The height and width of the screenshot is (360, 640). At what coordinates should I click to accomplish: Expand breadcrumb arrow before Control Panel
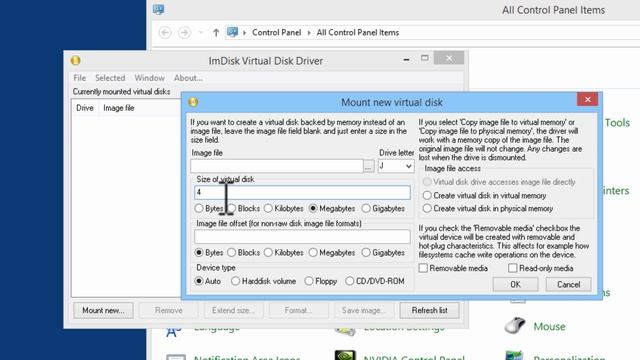[x=244, y=33]
